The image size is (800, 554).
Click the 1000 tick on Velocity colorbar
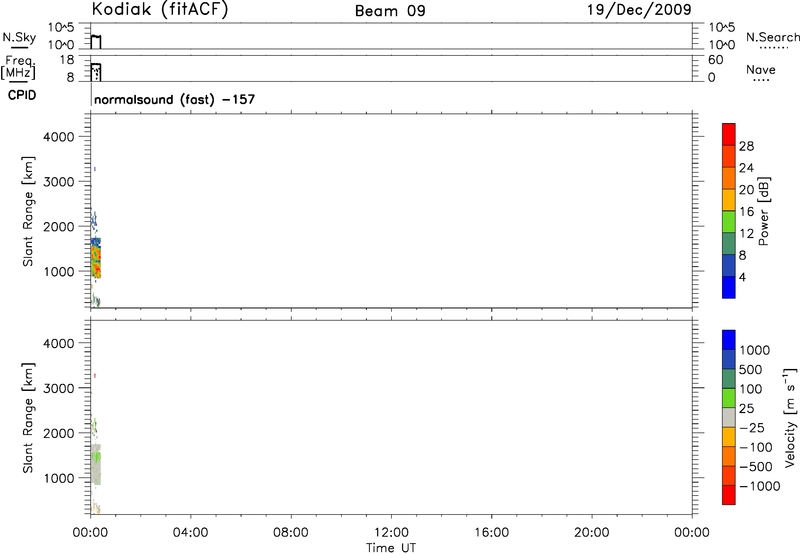755,350
